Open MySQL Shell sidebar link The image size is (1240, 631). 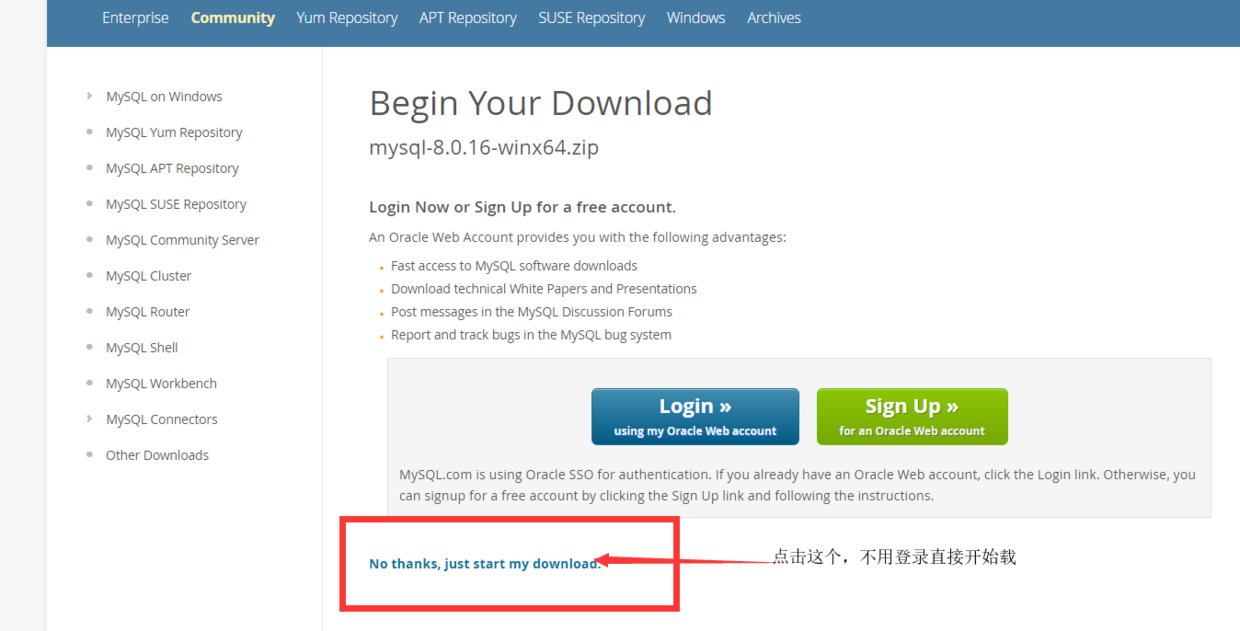point(142,347)
